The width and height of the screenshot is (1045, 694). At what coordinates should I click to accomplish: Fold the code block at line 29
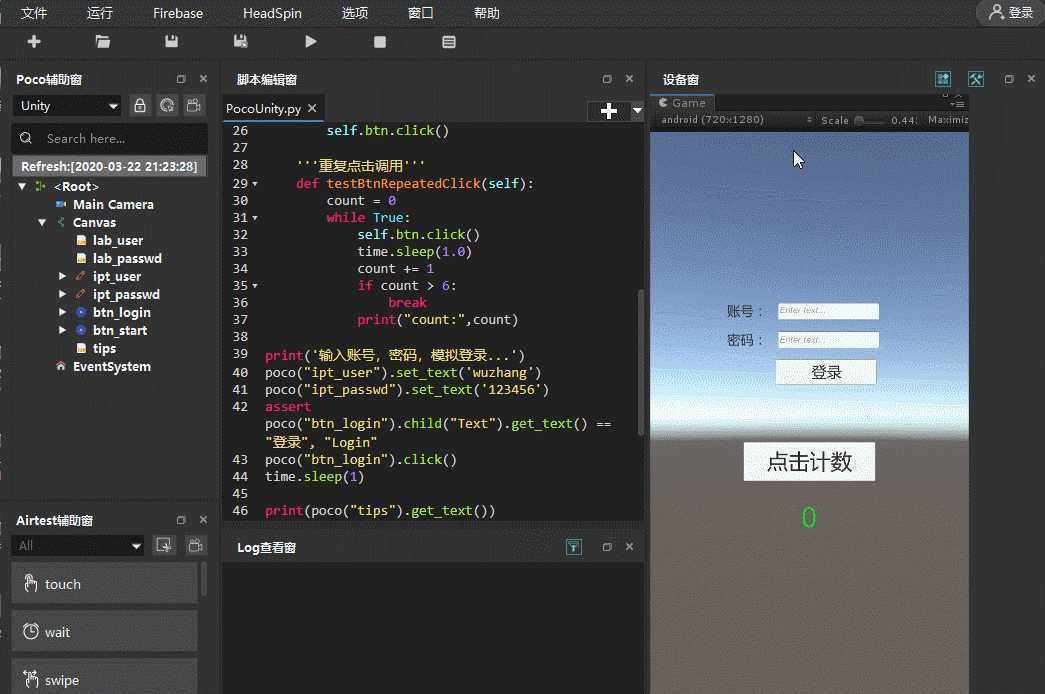tap(255, 184)
